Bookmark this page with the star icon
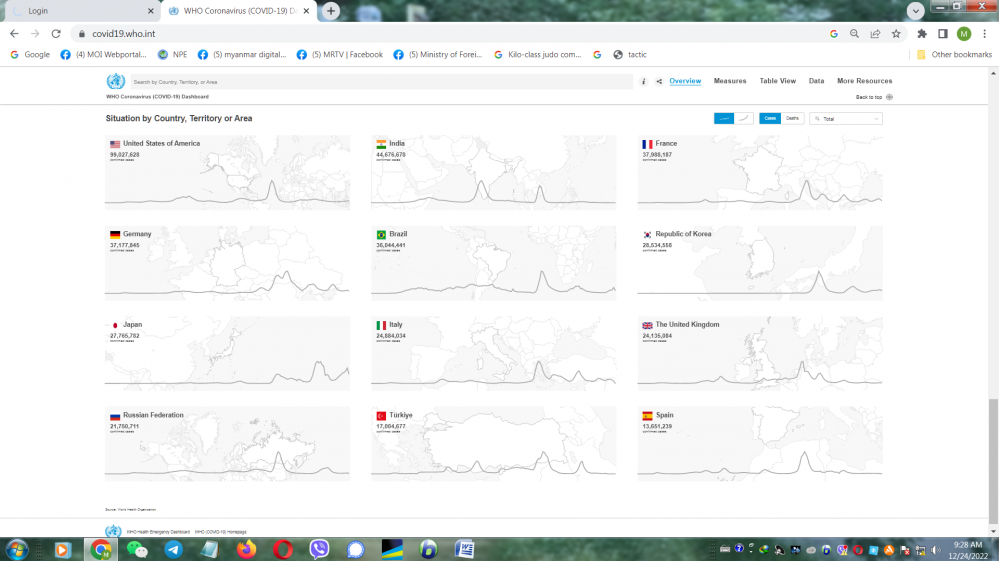 pos(895,33)
